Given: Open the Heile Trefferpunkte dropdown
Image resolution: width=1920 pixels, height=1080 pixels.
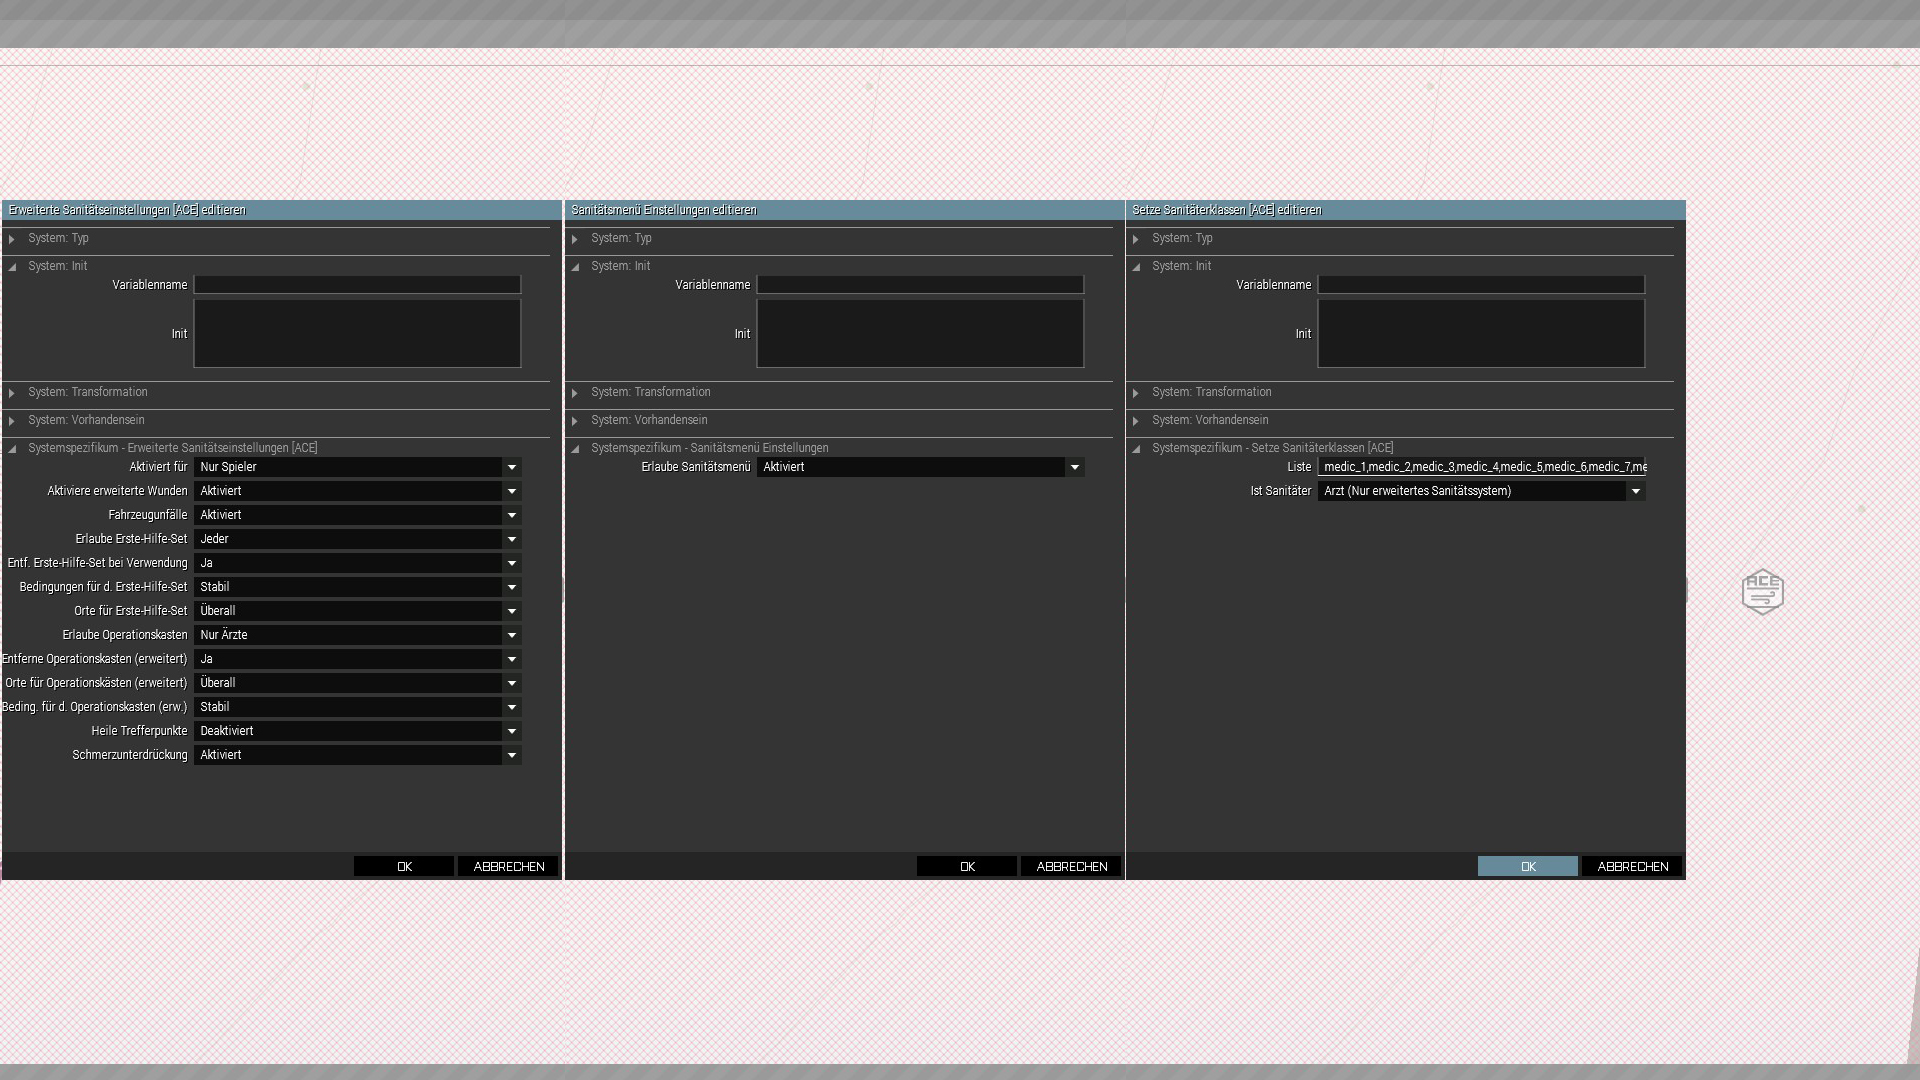Looking at the screenshot, I should 357,731.
